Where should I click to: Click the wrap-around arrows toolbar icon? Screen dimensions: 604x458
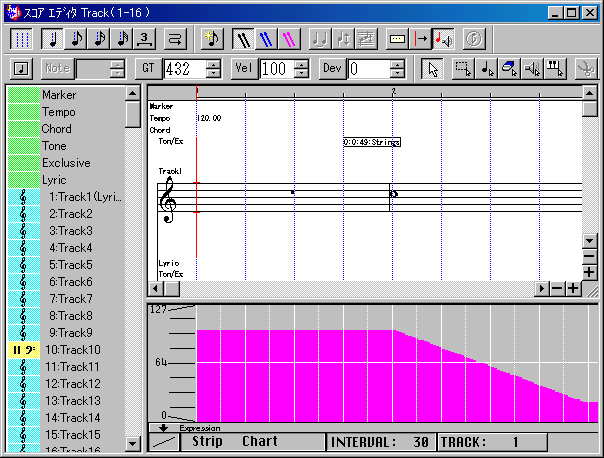[x=175, y=39]
